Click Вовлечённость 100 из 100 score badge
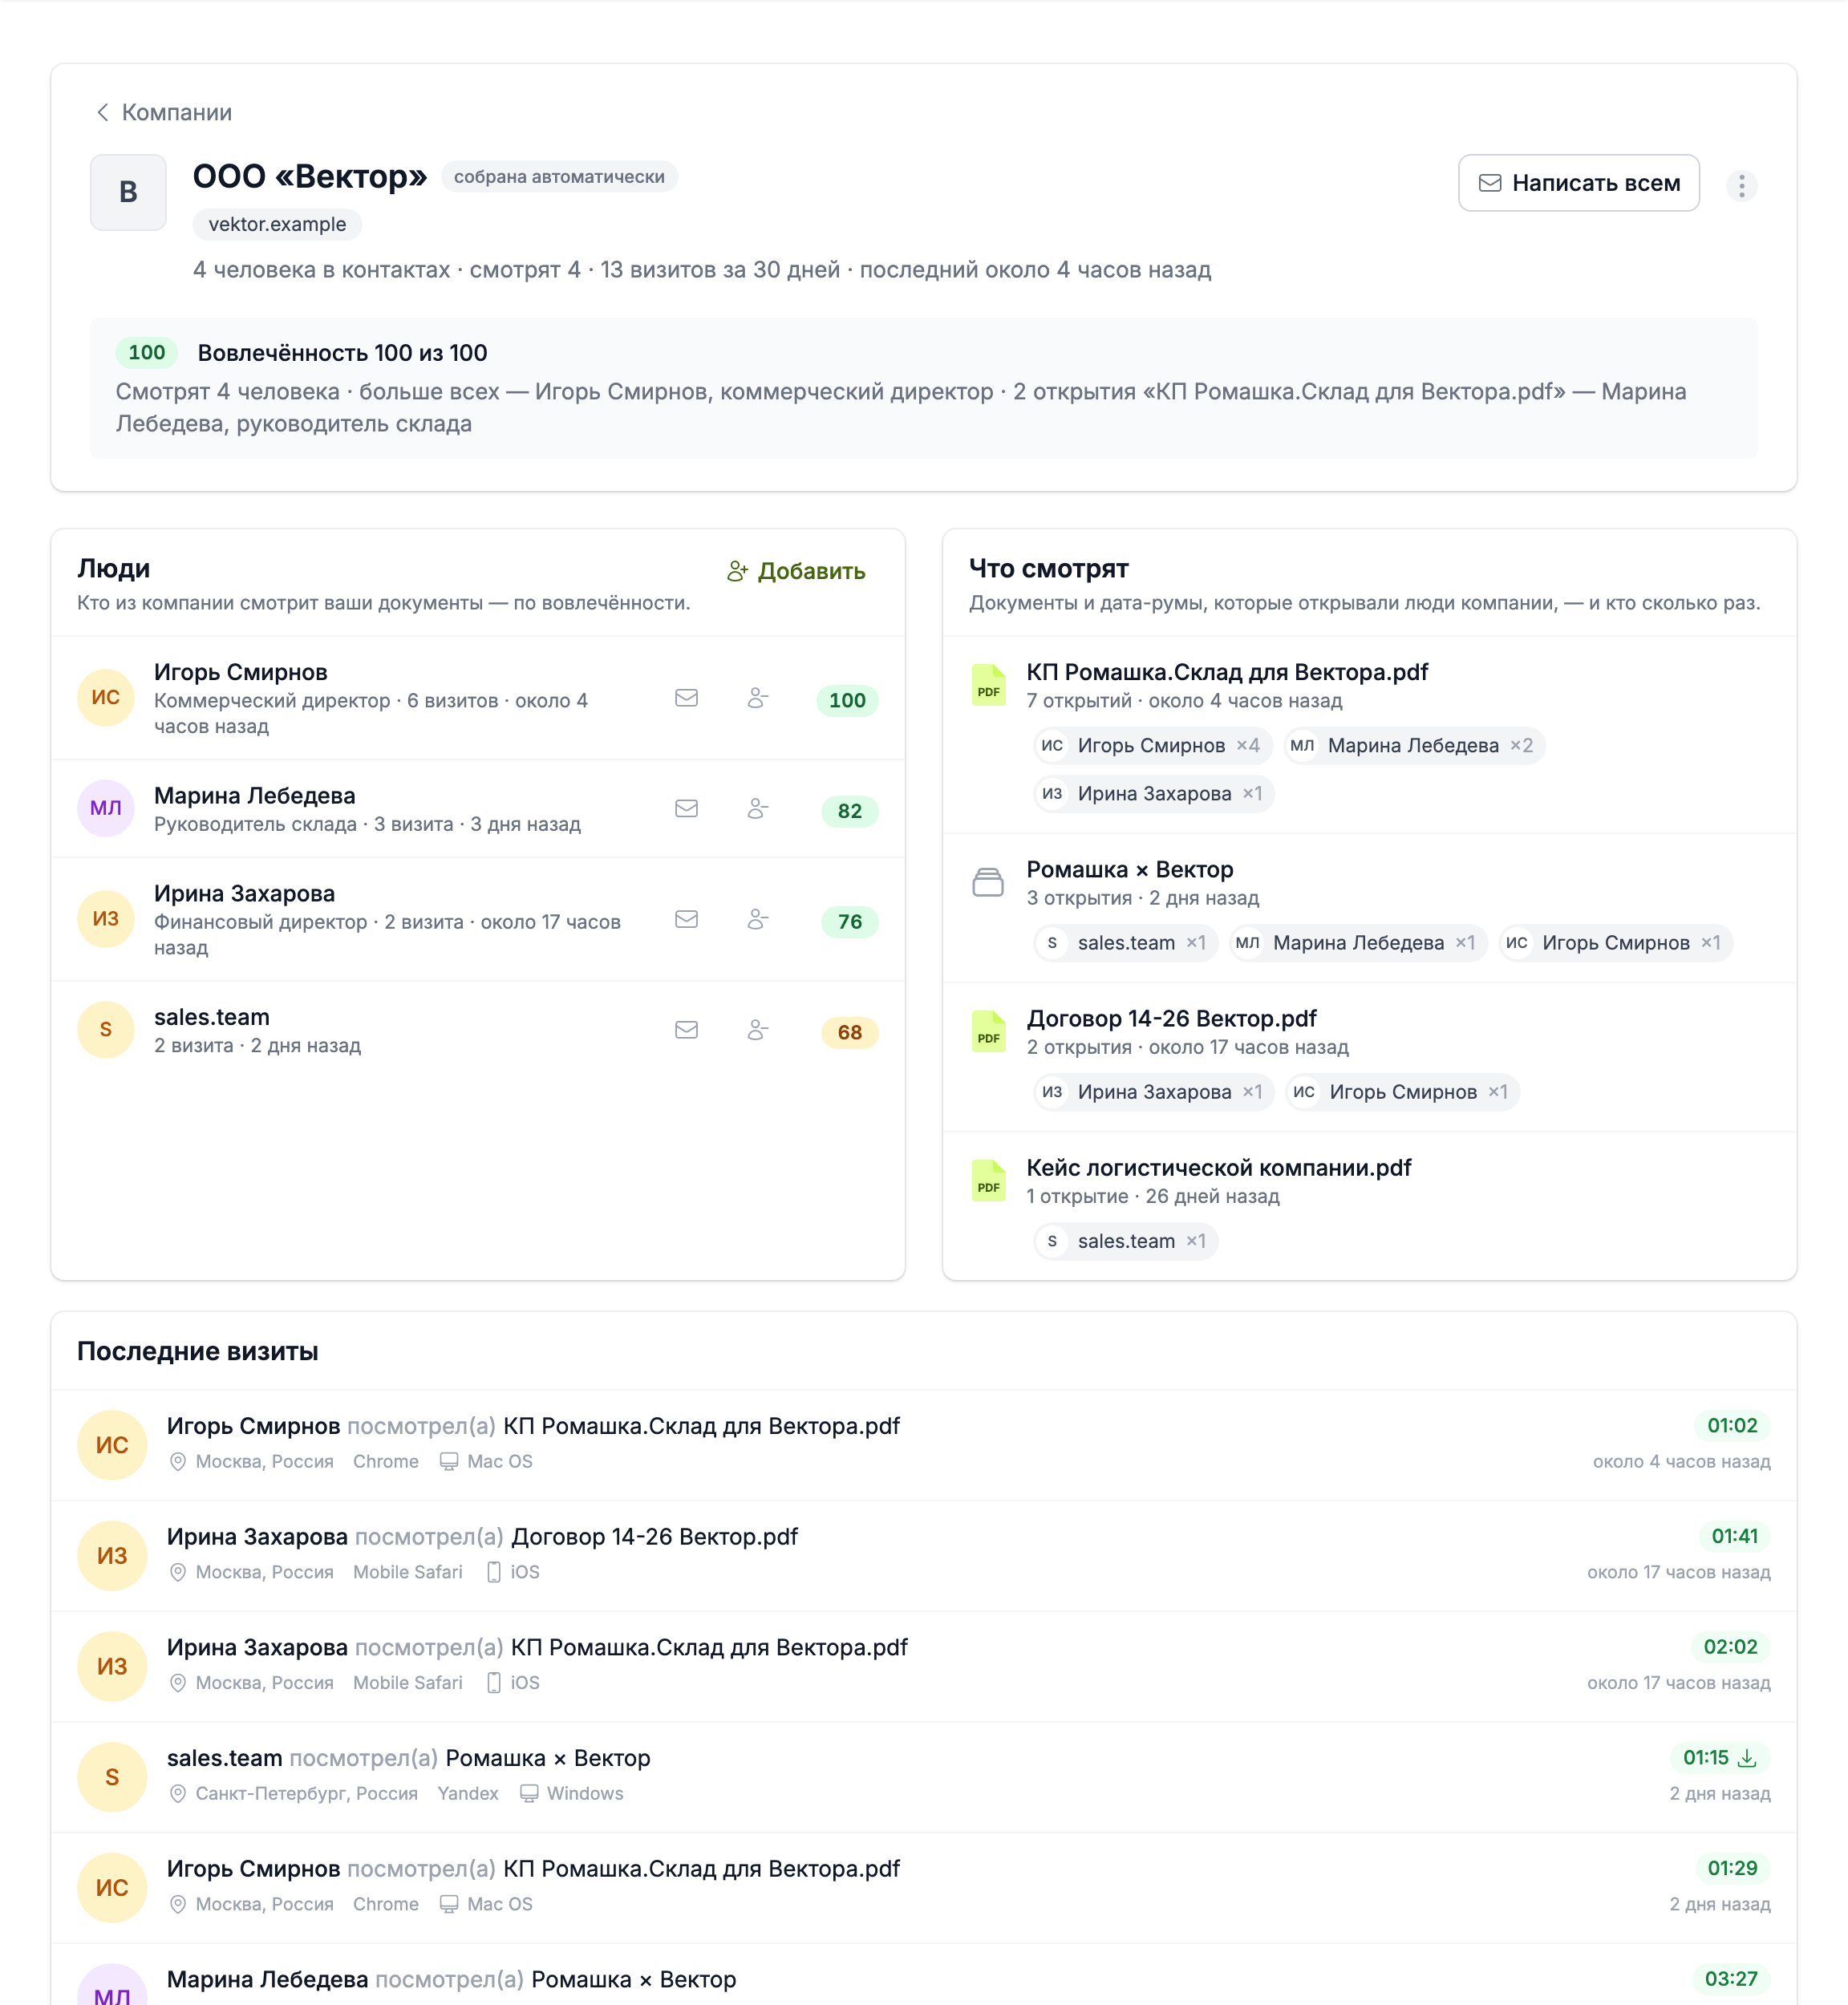This screenshot has height=2005, width=1848. tap(147, 352)
